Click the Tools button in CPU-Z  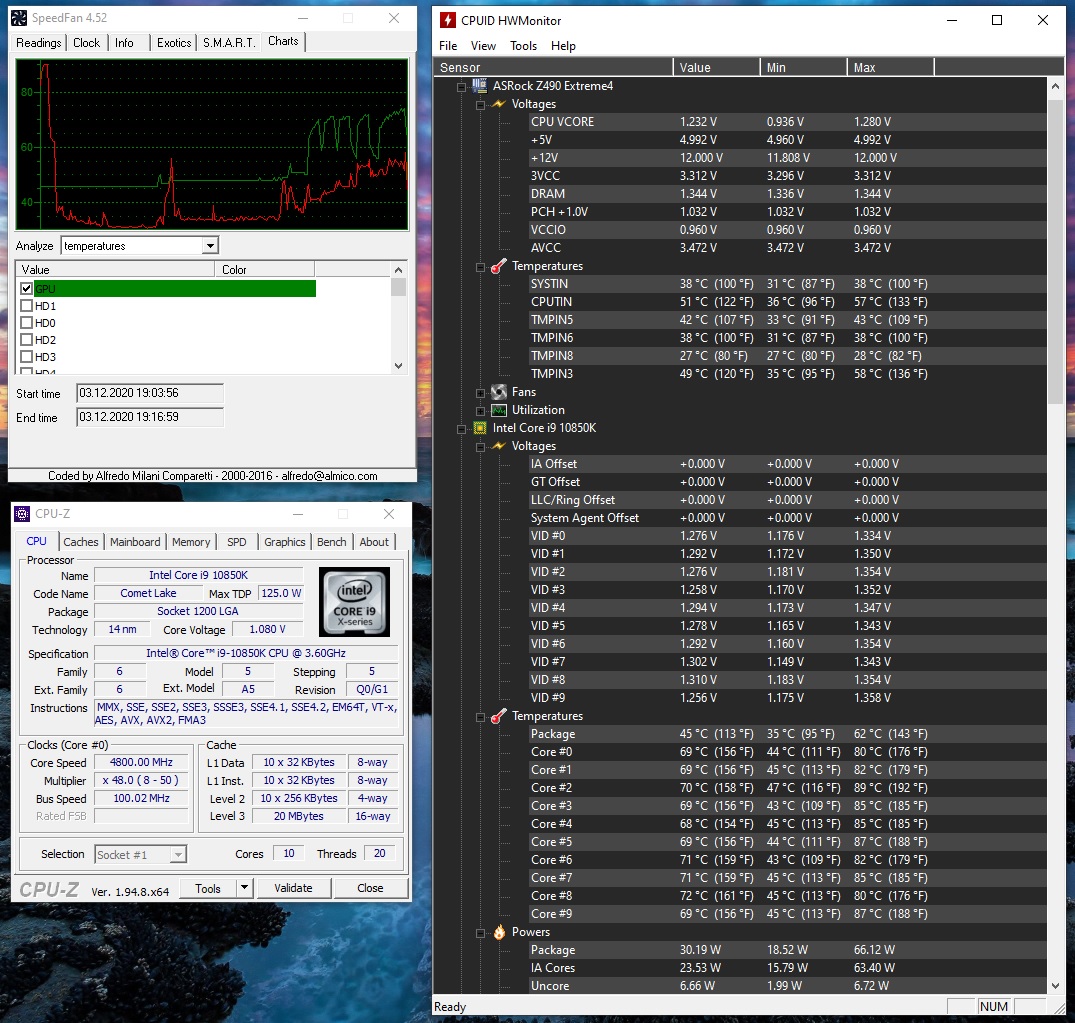(x=208, y=888)
